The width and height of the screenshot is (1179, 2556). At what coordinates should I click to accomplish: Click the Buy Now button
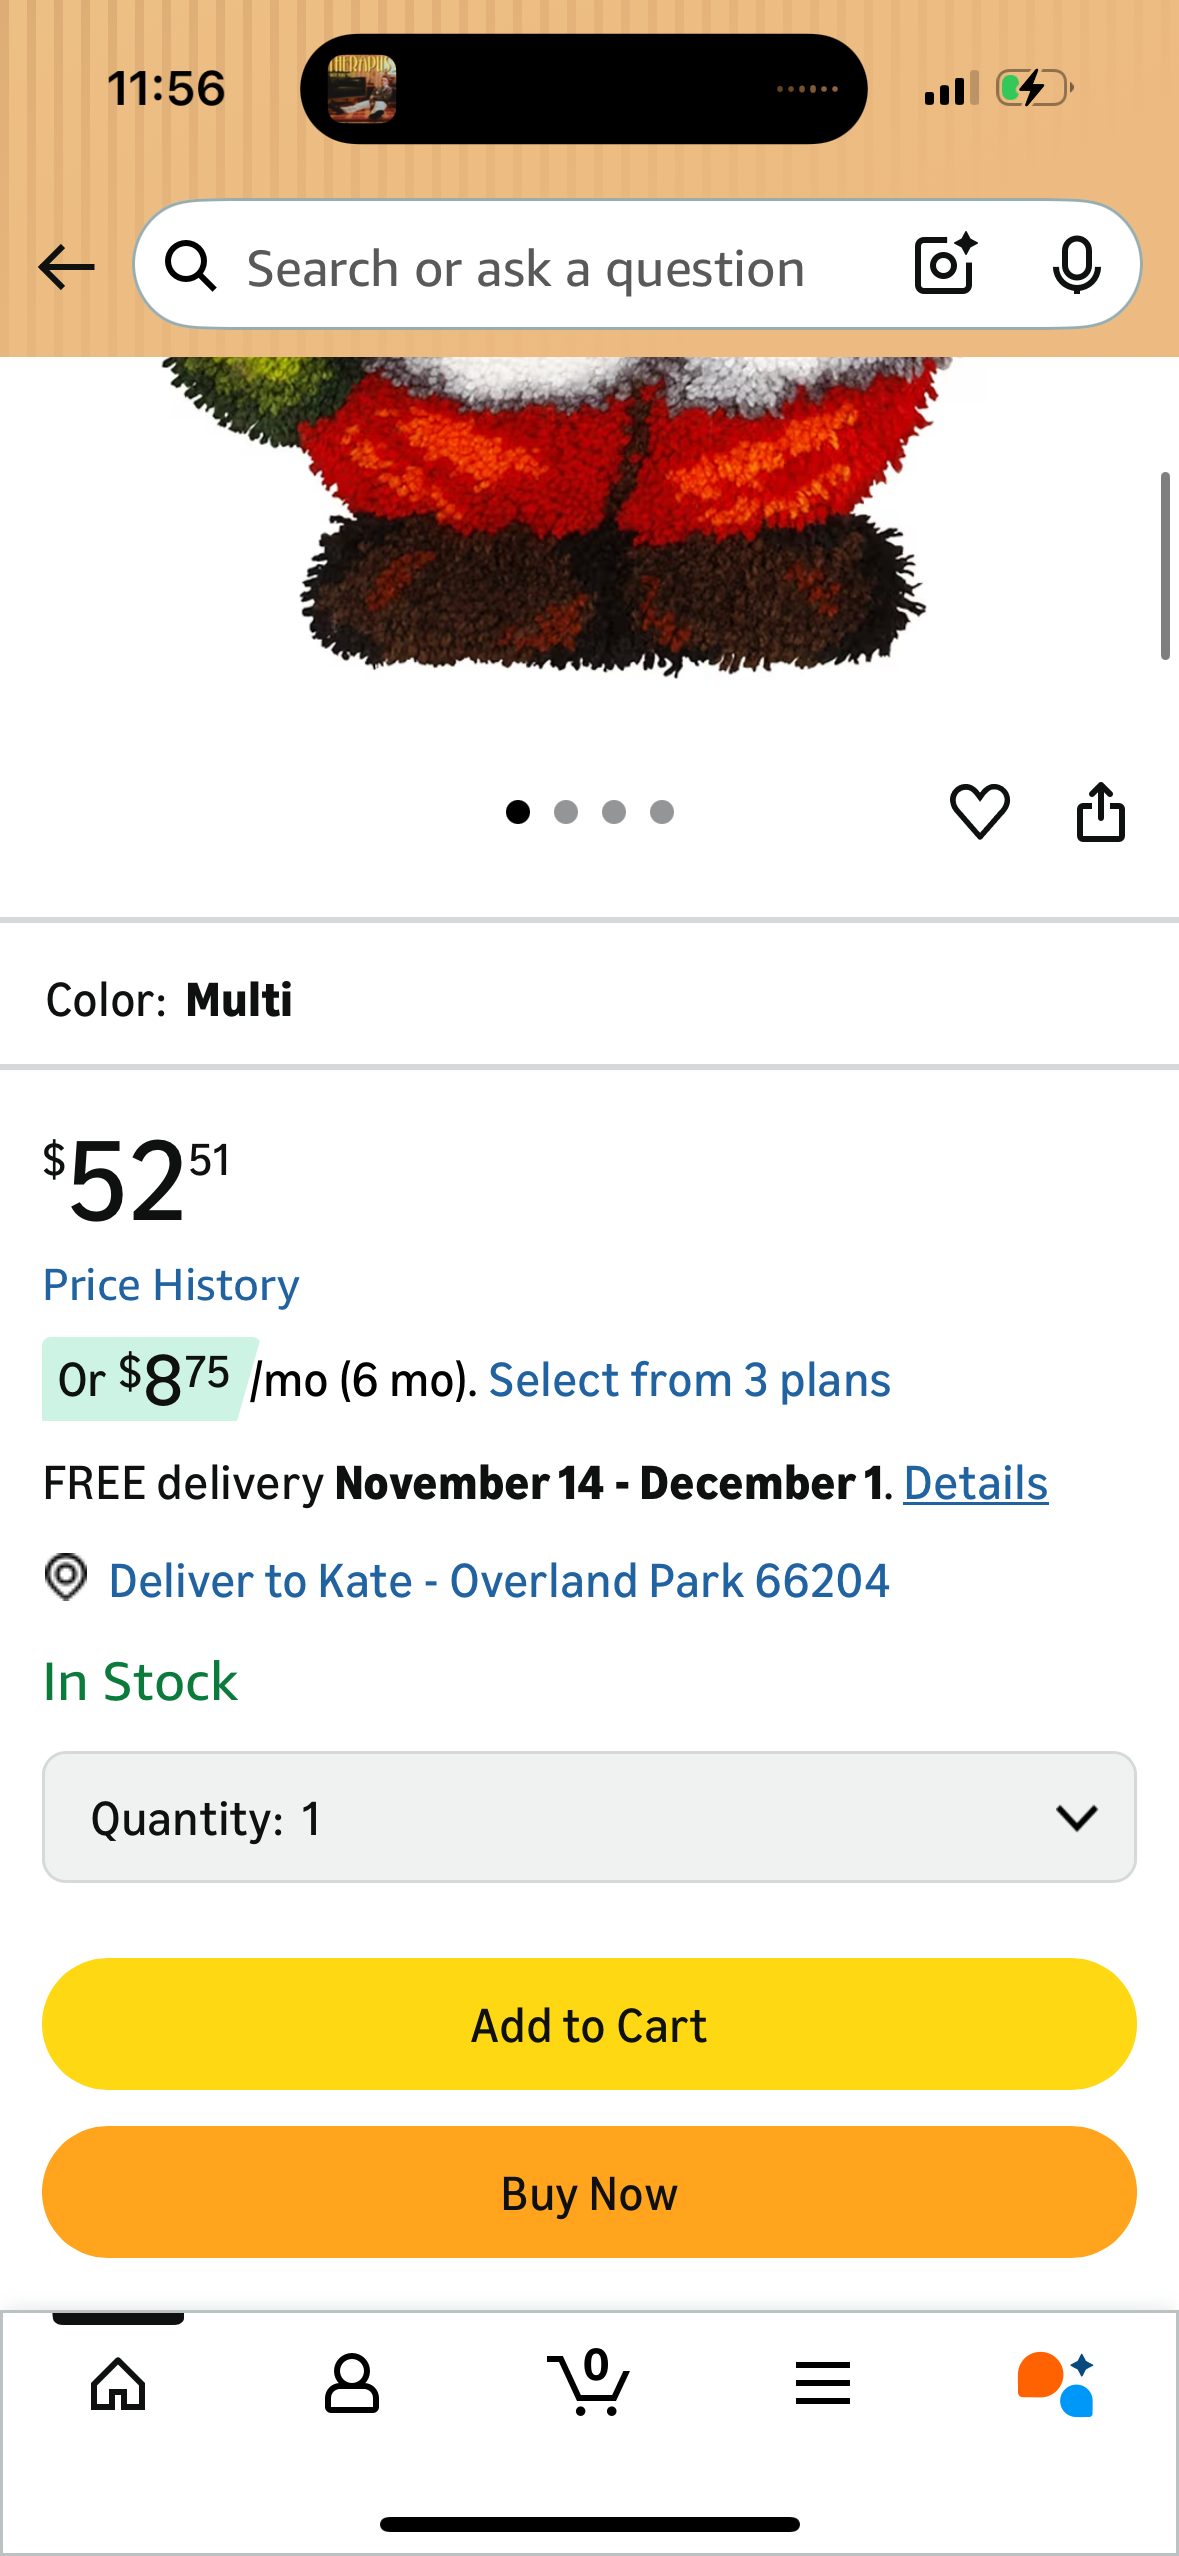(x=589, y=2191)
